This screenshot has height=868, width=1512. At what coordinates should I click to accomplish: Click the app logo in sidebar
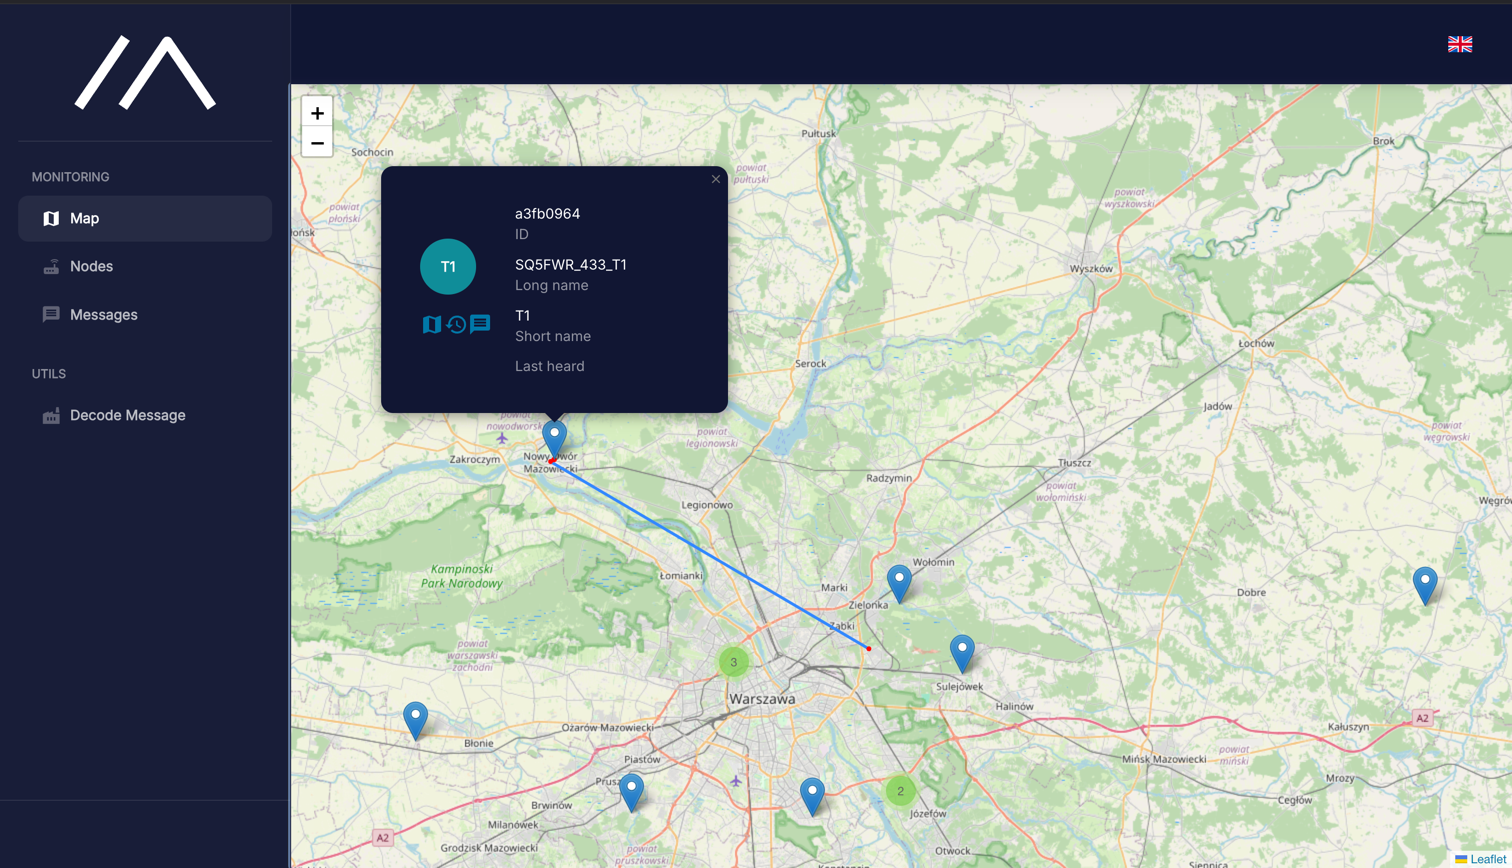click(x=145, y=72)
